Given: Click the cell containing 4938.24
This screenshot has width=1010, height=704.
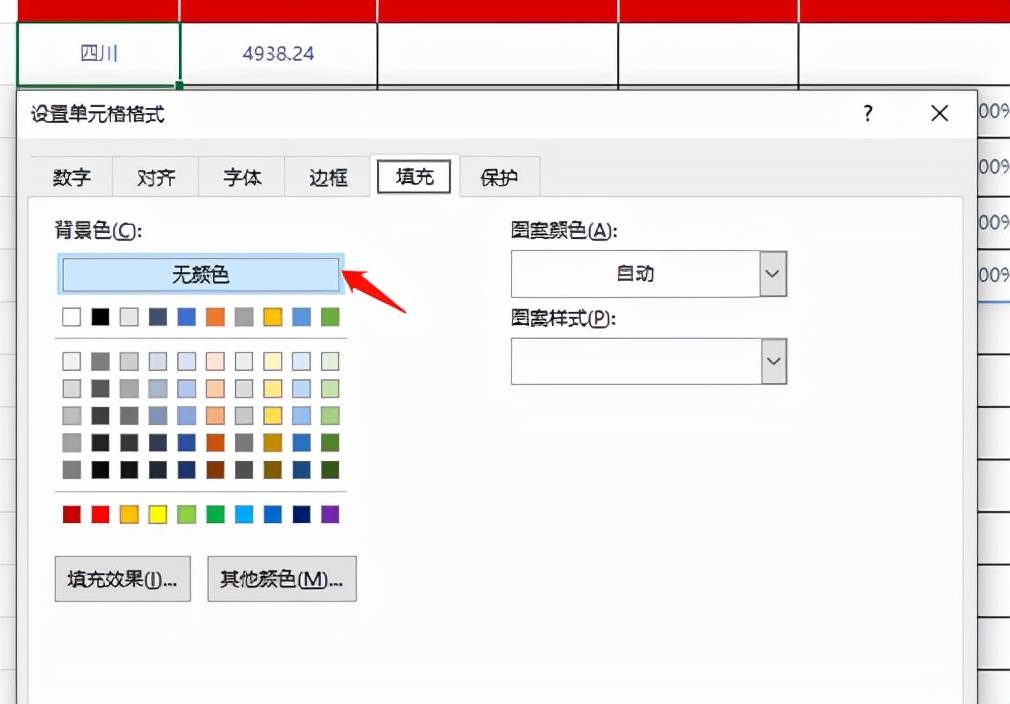Looking at the screenshot, I should point(277,53).
